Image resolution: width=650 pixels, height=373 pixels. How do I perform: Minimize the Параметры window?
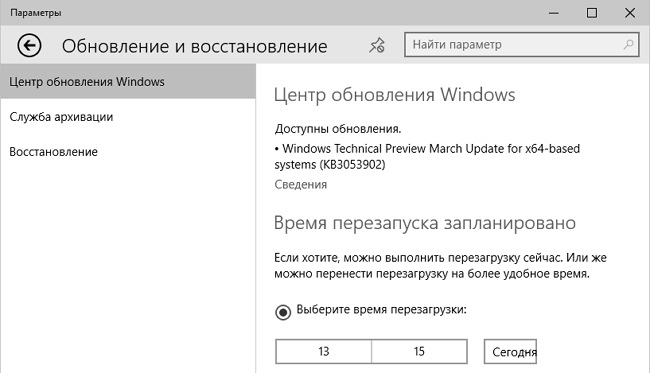(x=553, y=13)
